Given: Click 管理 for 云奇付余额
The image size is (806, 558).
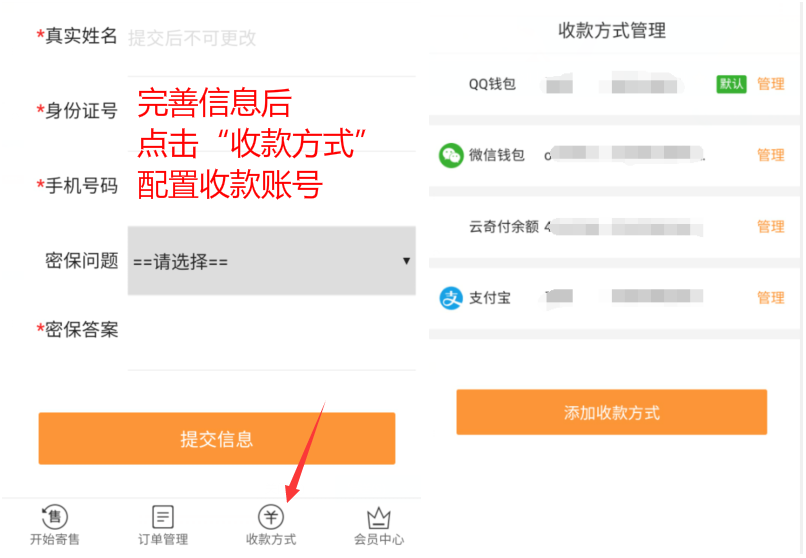Looking at the screenshot, I should [771, 227].
